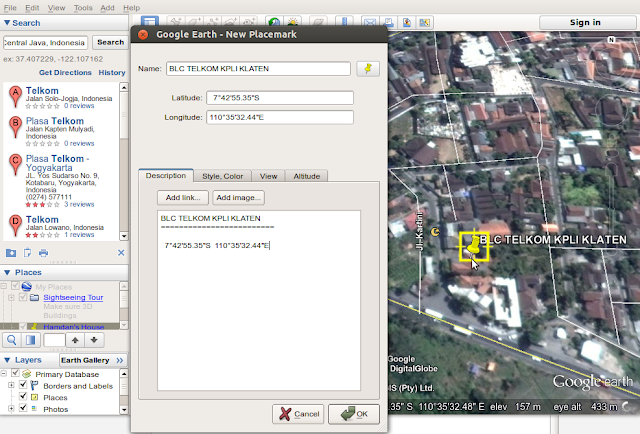
Task: Toggle the Borders and Labels checkbox
Action: [23, 385]
